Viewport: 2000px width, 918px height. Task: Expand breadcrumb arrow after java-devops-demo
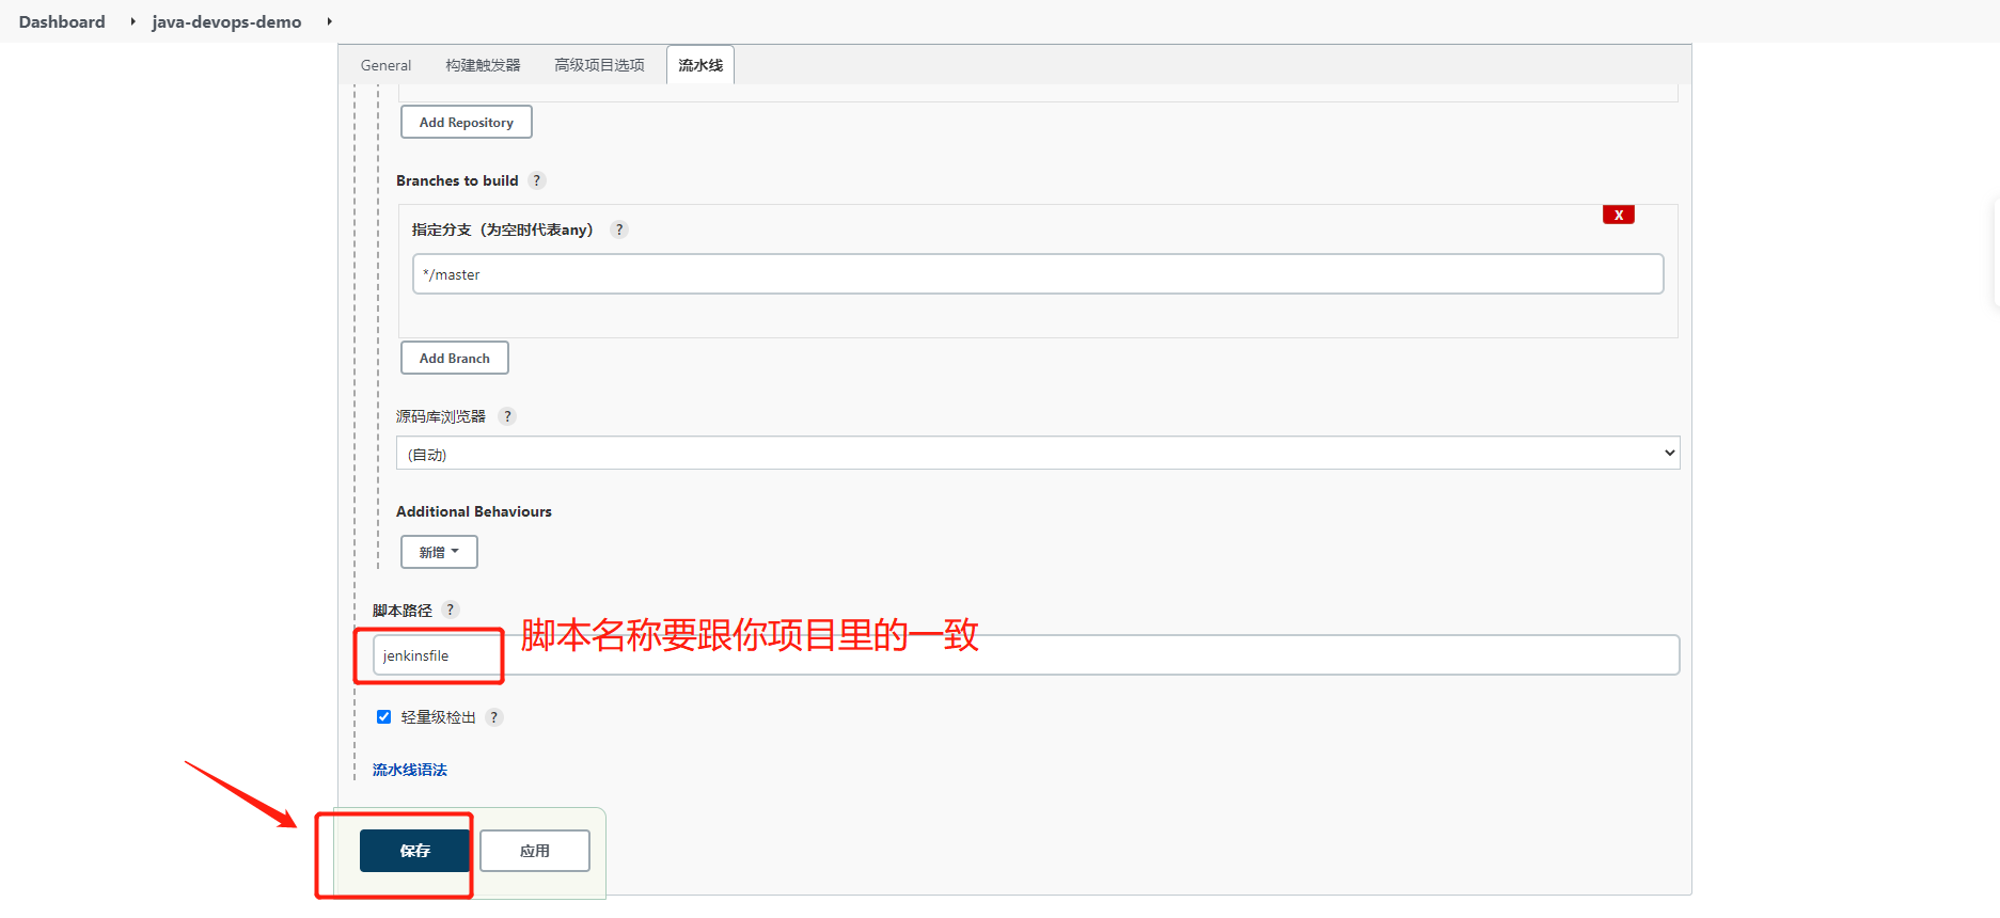click(329, 21)
